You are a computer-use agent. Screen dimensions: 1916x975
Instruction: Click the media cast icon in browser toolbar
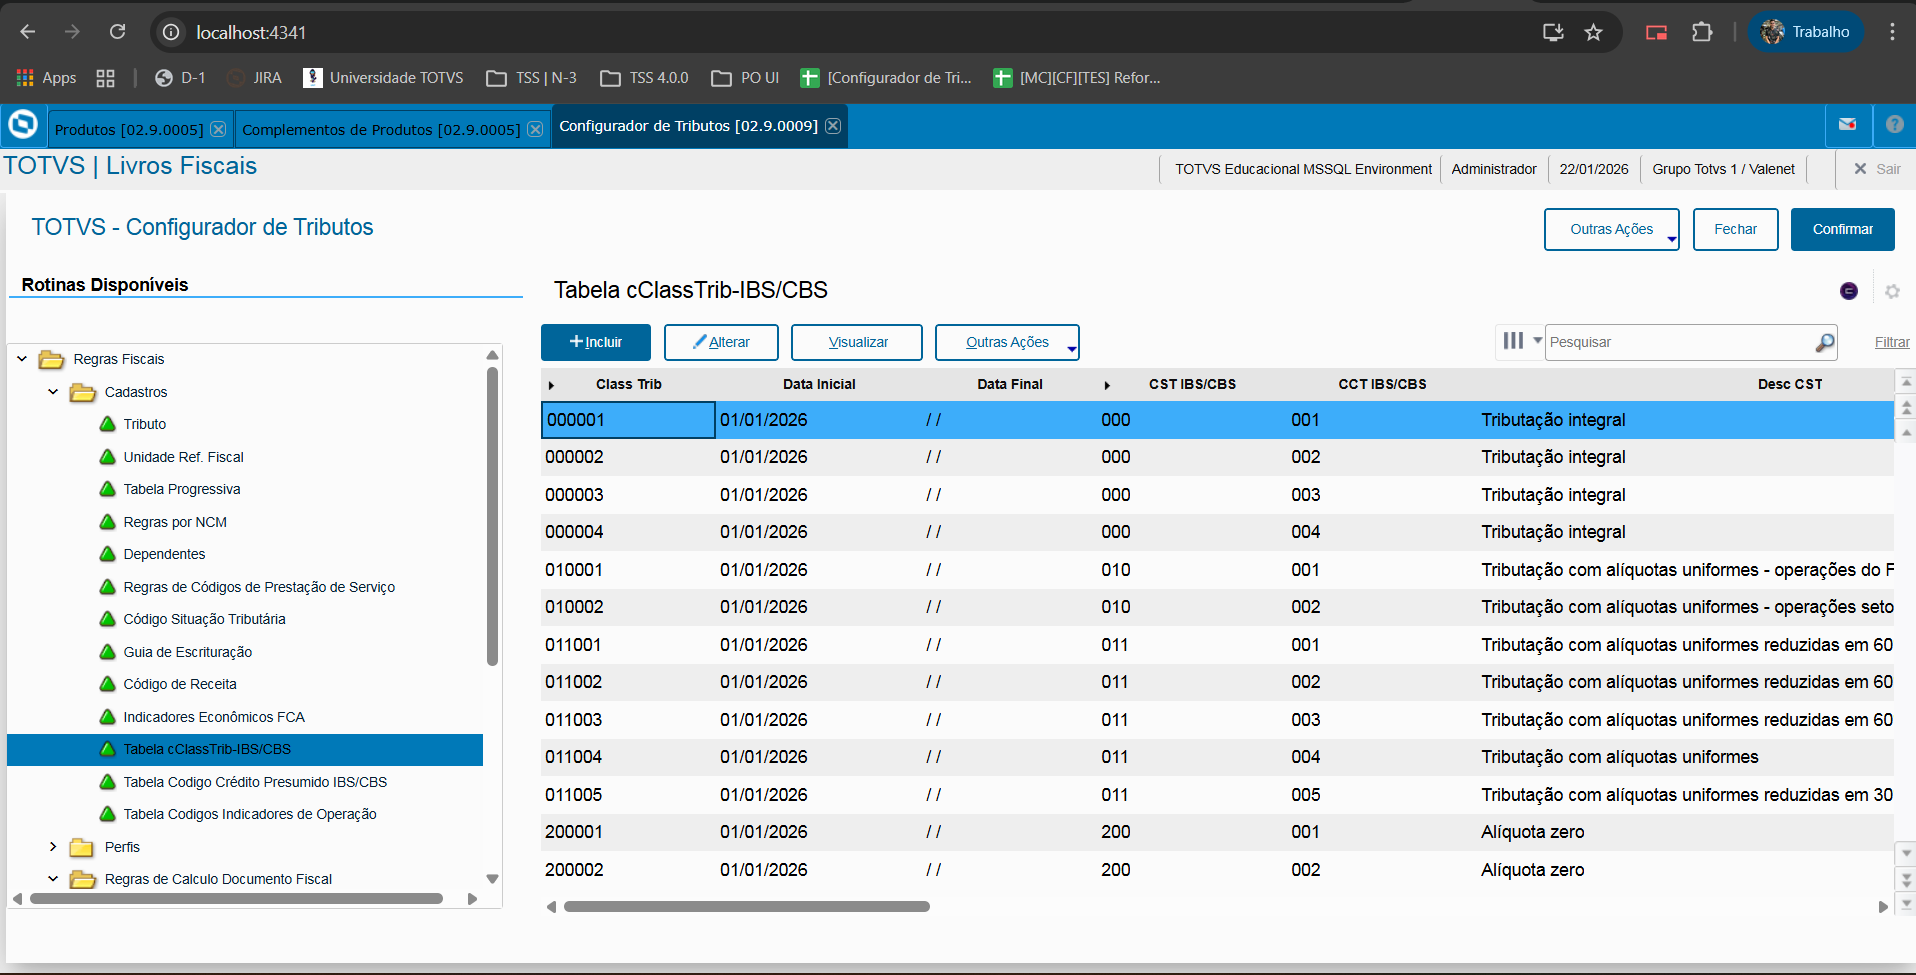pos(1656,32)
